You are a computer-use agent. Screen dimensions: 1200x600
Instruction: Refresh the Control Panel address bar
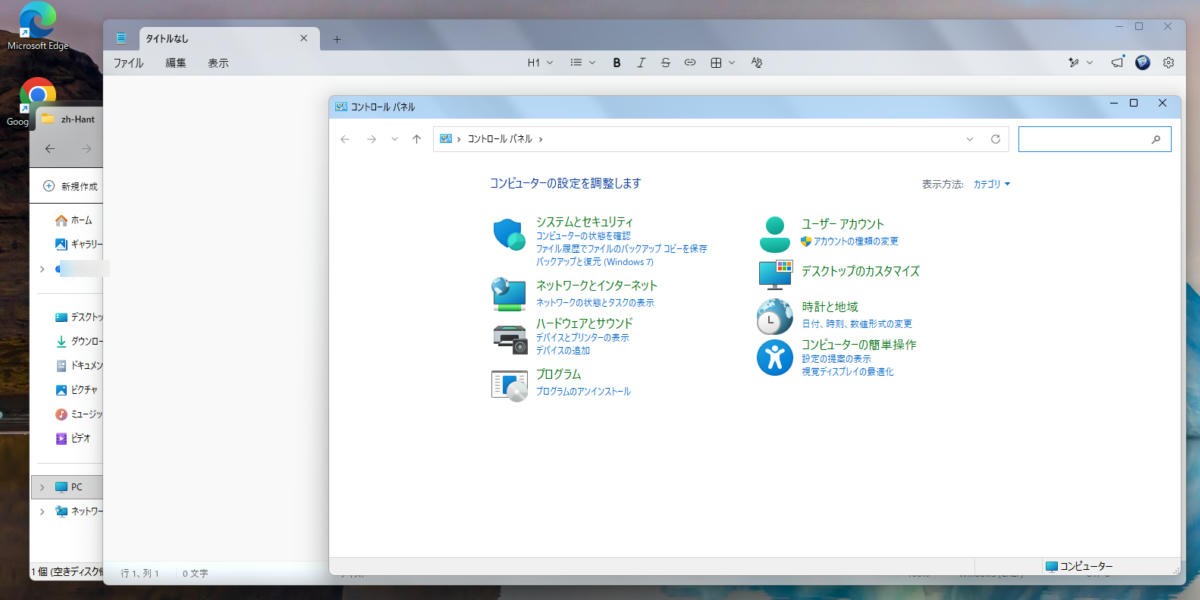[995, 139]
